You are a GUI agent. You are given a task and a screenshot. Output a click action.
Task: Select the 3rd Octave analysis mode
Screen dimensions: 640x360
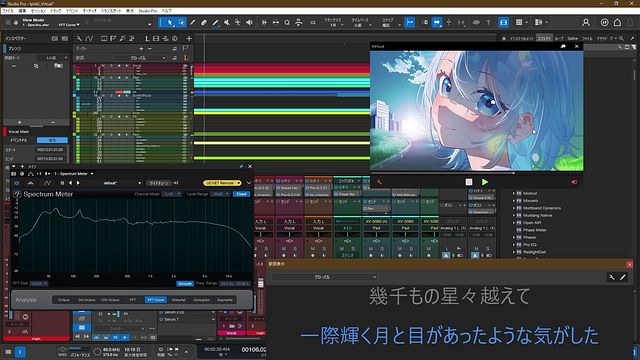pos(87,300)
